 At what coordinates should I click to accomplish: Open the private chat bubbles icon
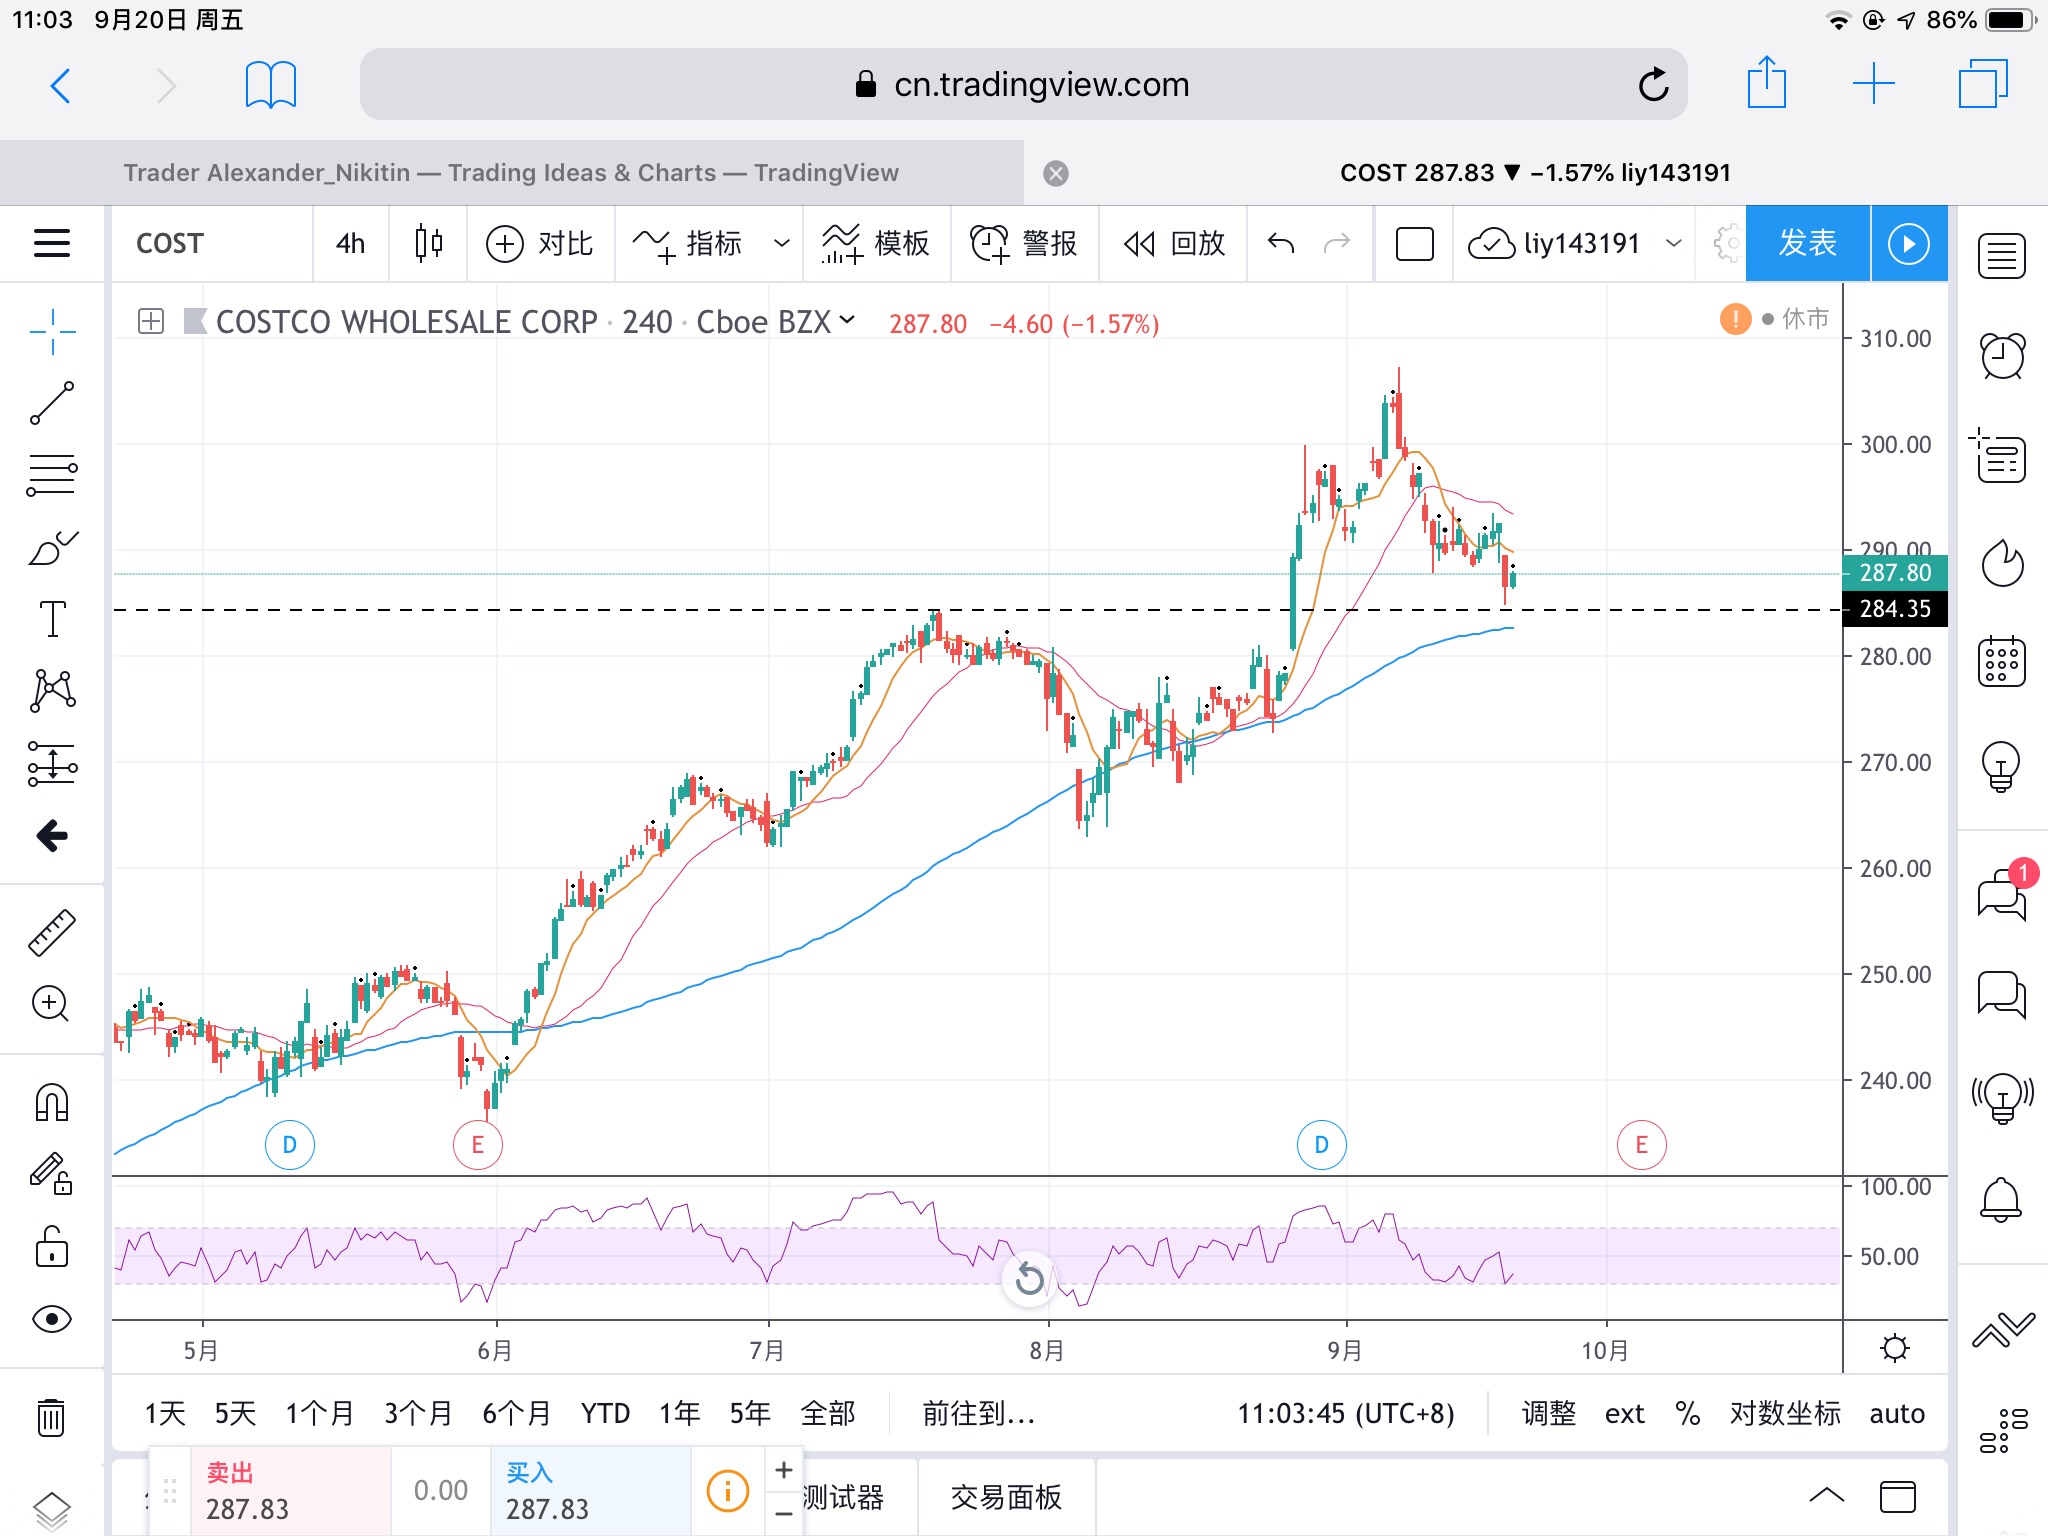(2002, 994)
